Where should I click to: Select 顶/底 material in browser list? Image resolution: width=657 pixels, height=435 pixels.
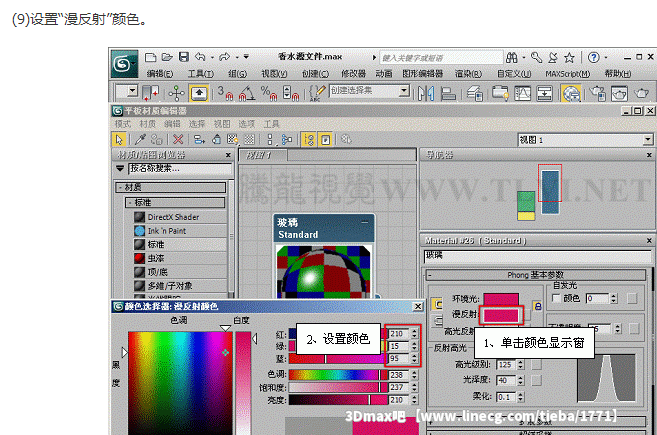pos(180,272)
